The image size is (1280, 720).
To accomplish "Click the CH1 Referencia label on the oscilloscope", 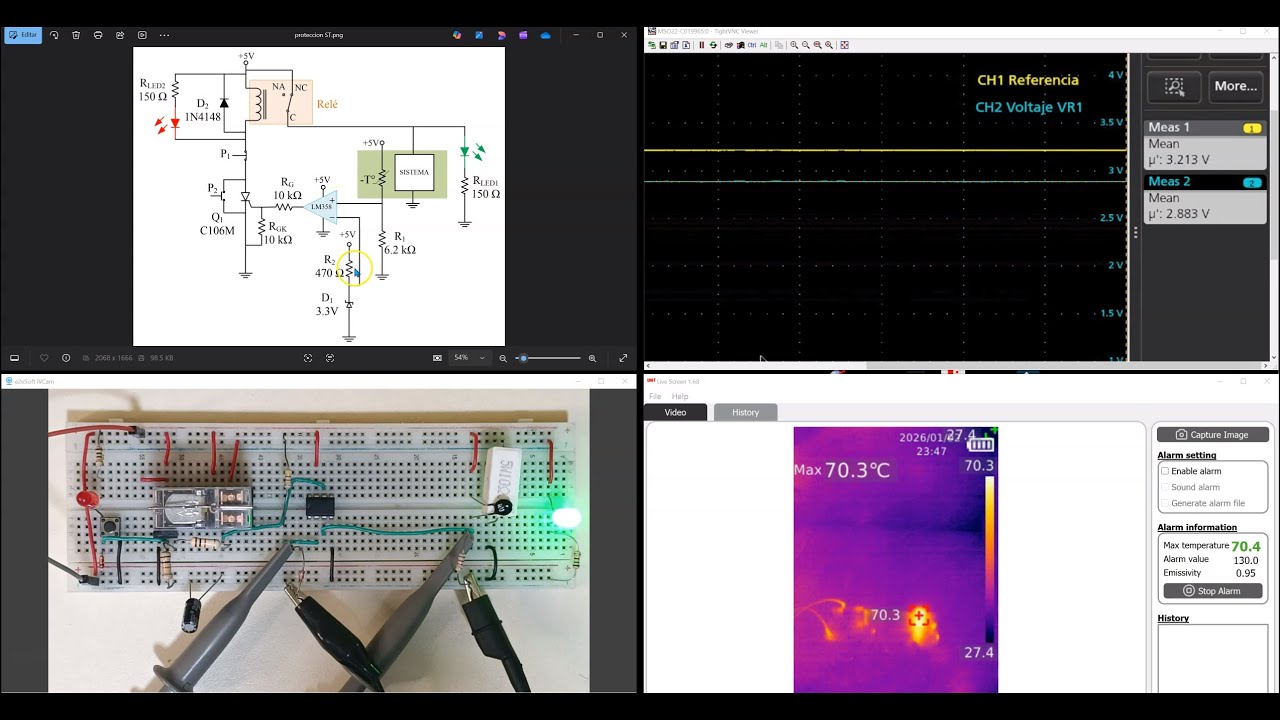I will pos(1027,80).
